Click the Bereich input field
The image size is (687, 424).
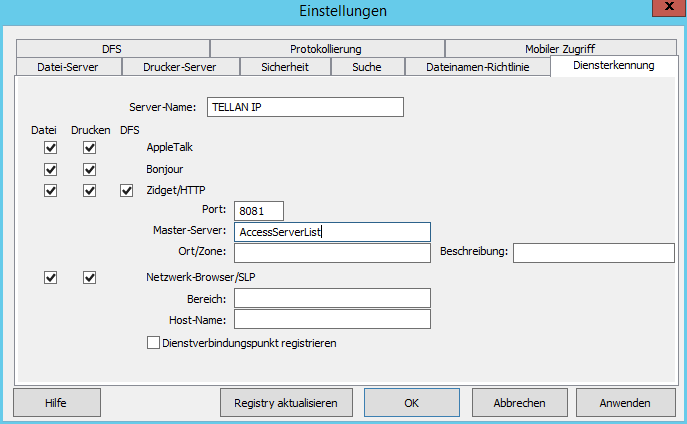(x=333, y=298)
